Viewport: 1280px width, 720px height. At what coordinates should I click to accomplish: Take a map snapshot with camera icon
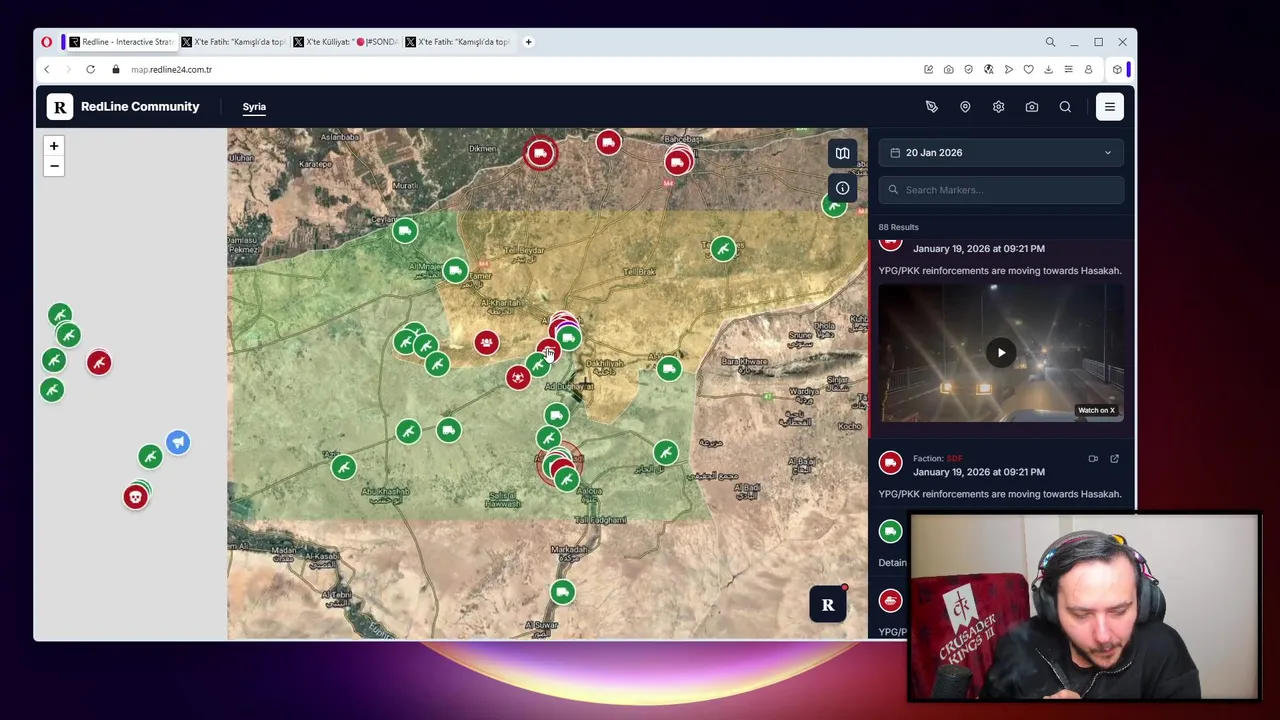[1032, 107]
